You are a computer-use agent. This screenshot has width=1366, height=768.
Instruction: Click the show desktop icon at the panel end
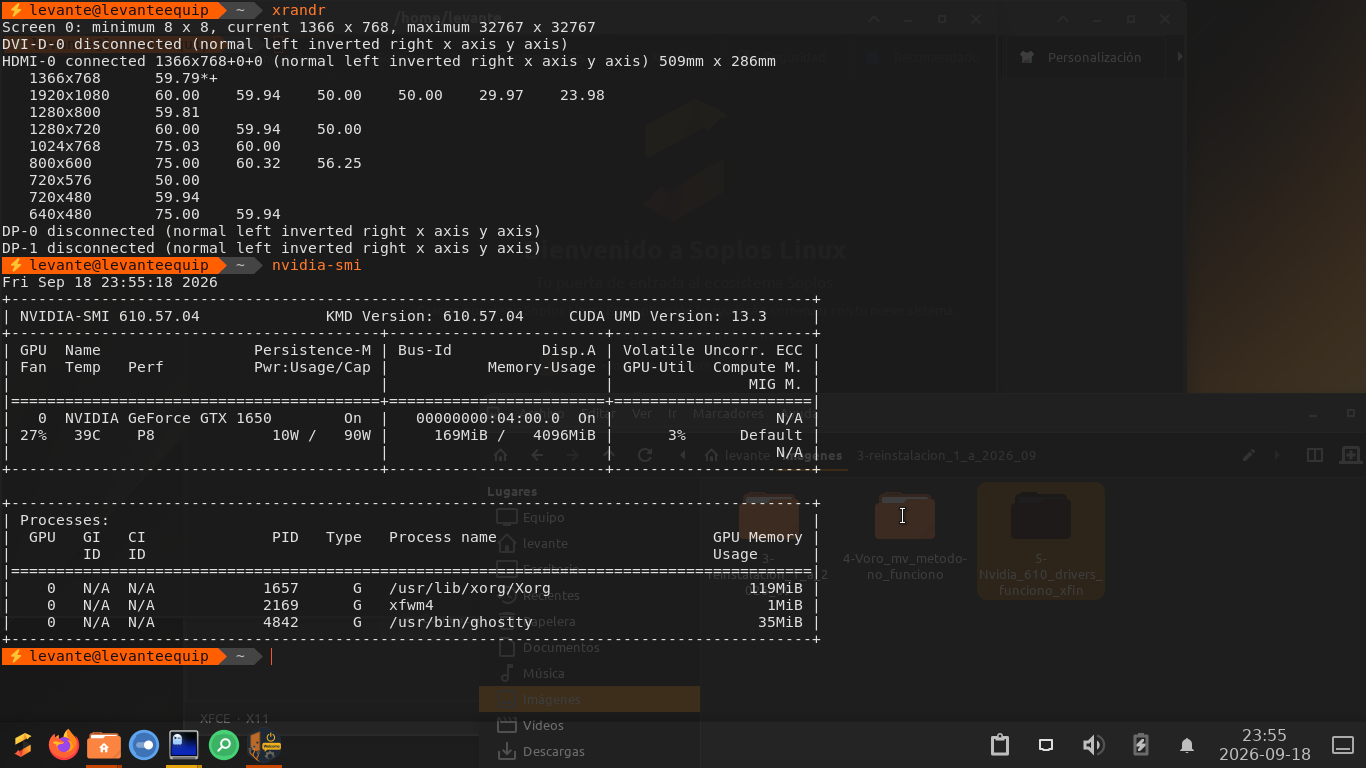point(1343,745)
